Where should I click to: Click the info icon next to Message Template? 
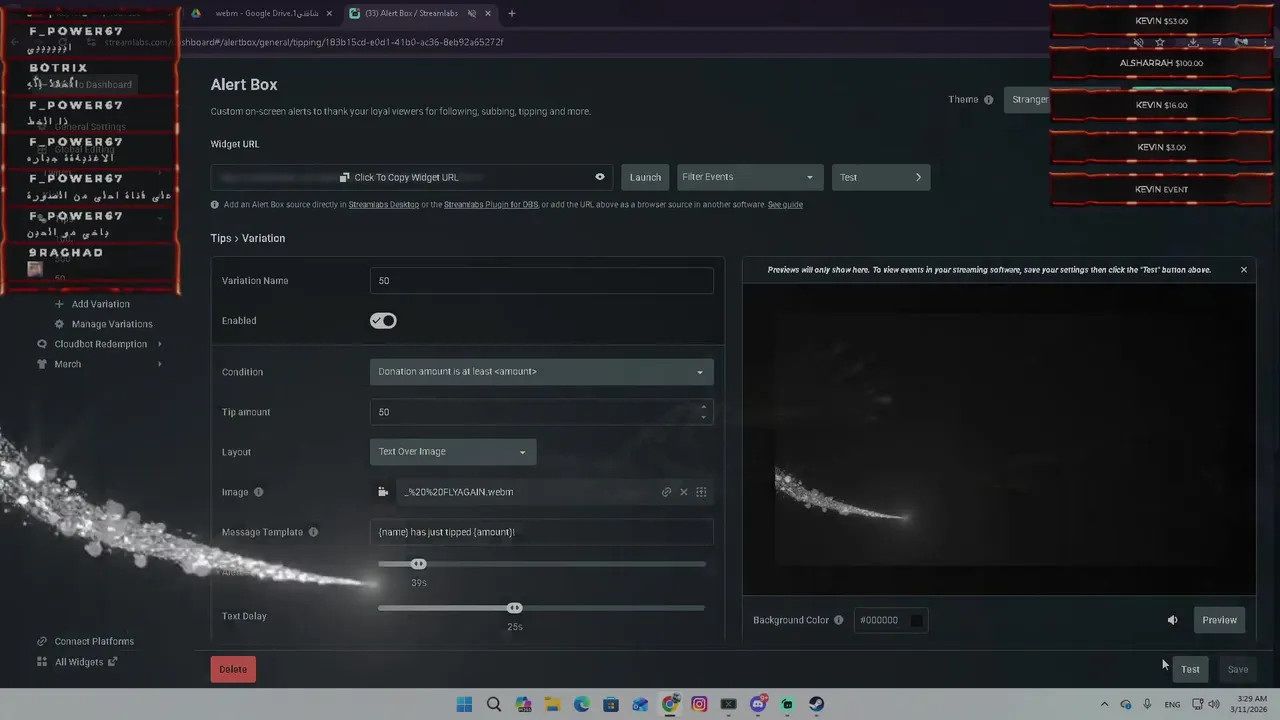(313, 532)
